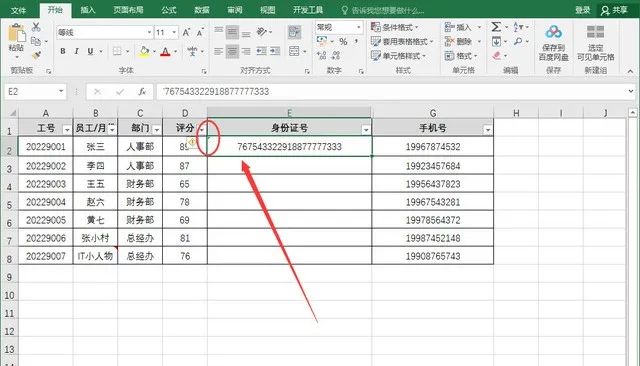Align text to the left
Screen dimensions: 640x366
pyautogui.click(x=219, y=51)
